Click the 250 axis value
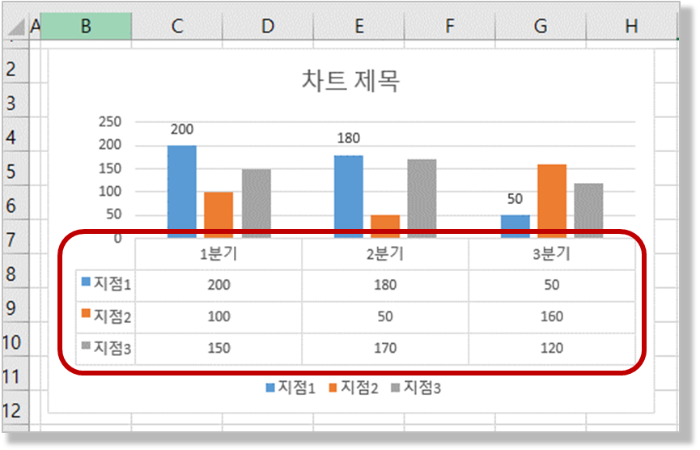Image resolution: width=700 pixels, height=450 pixels. point(110,121)
